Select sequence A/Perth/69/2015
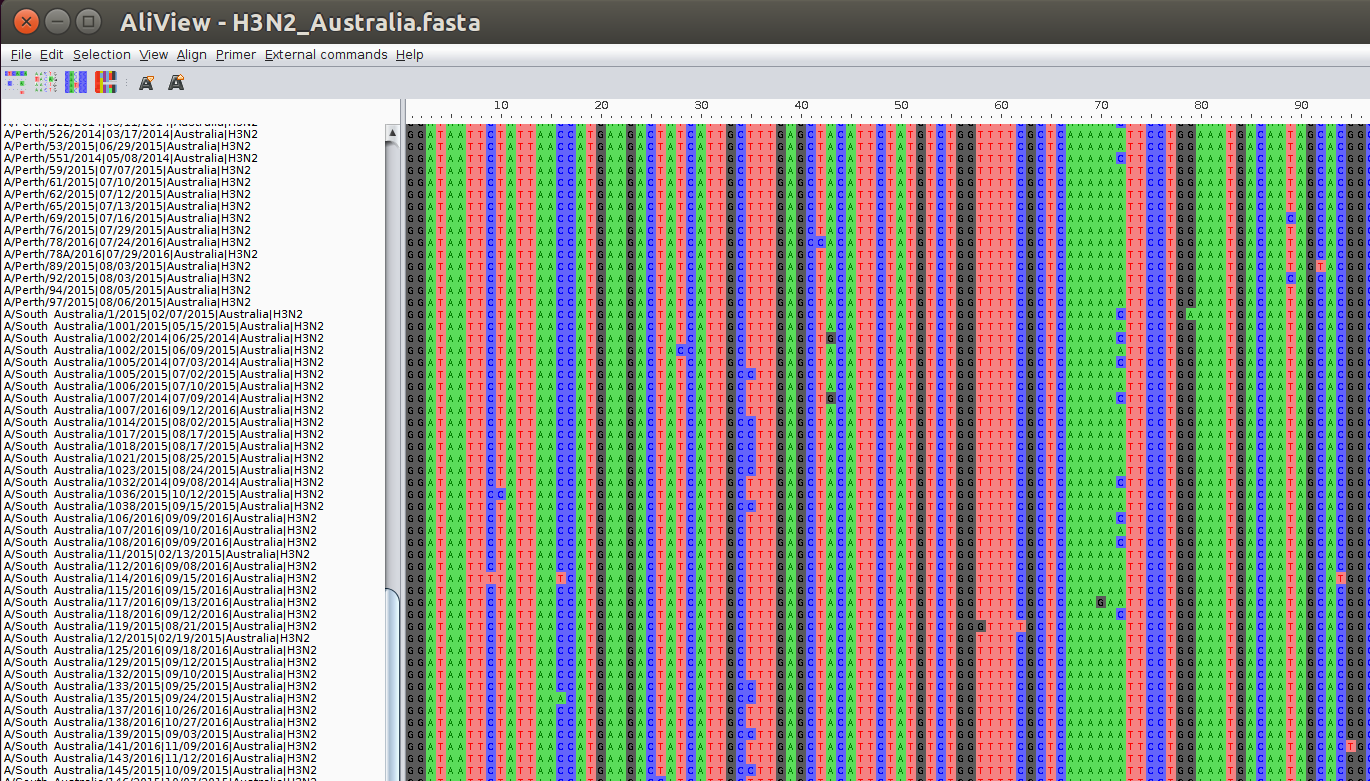Viewport: 1370px width, 781px height. (x=128, y=218)
